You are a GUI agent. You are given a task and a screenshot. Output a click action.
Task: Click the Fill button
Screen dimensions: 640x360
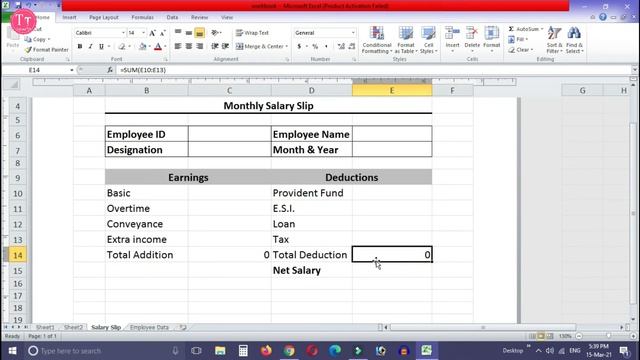518,39
